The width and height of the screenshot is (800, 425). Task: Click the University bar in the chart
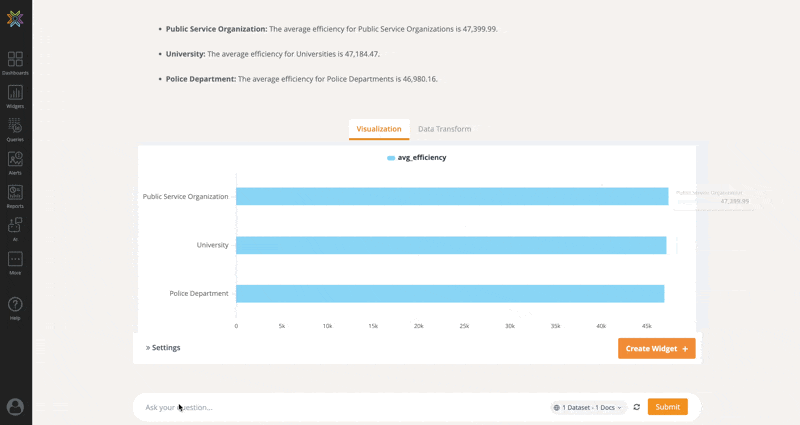(450, 245)
